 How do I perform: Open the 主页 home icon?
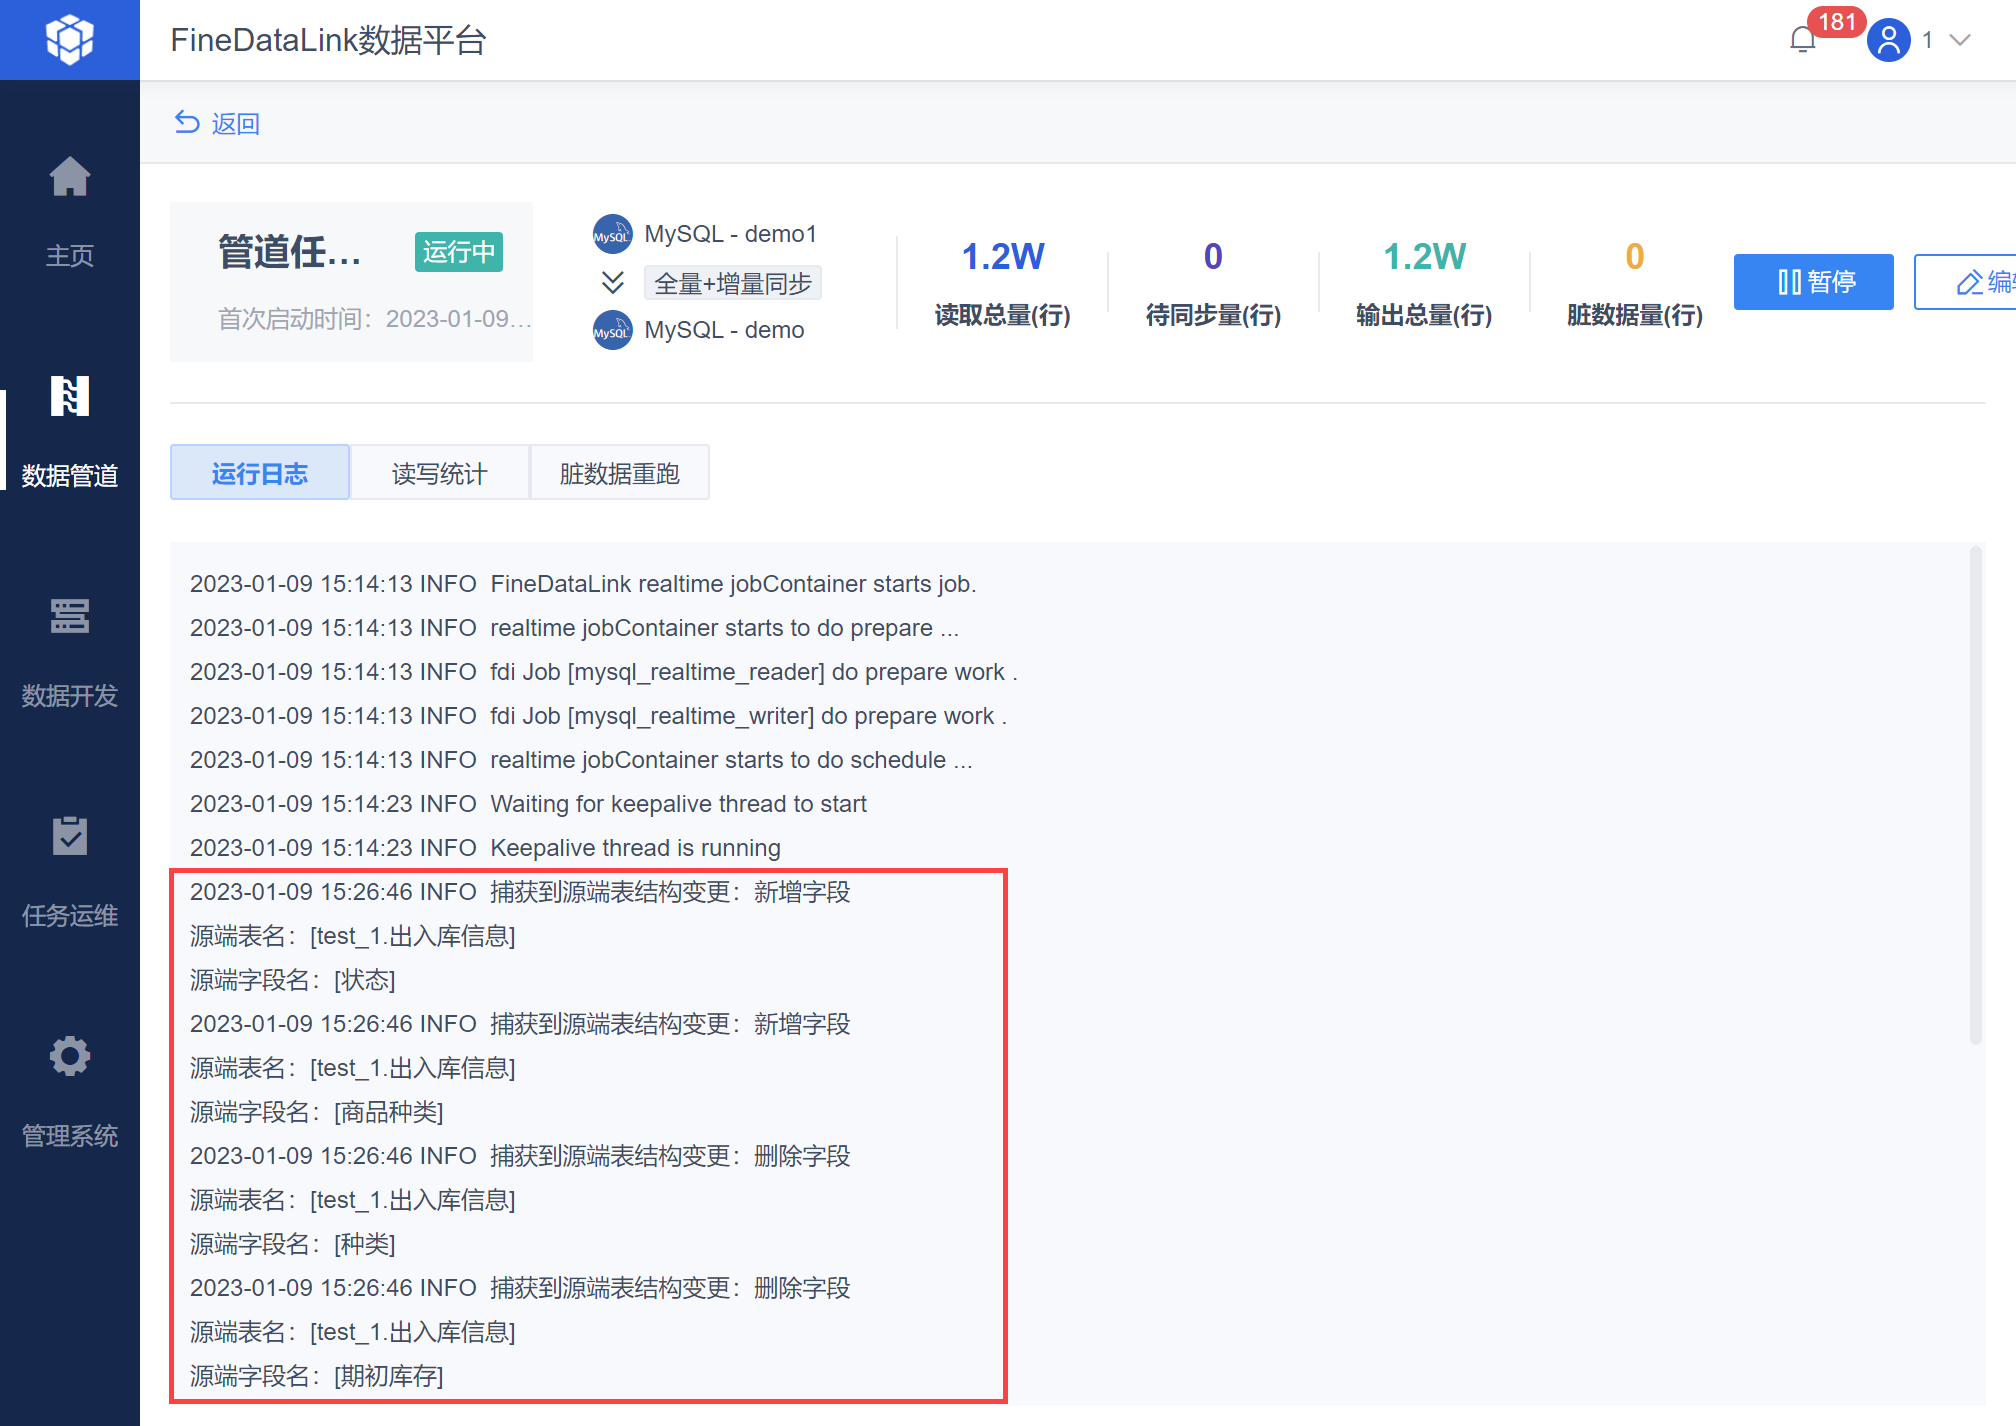tap(69, 178)
